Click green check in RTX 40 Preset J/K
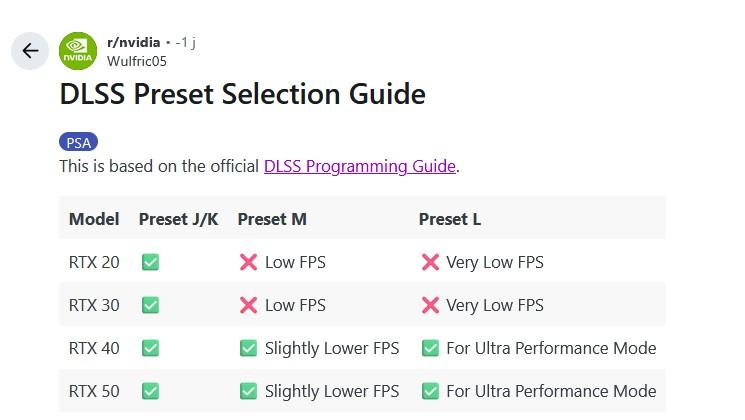The height and width of the screenshot is (420, 745). tap(150, 348)
